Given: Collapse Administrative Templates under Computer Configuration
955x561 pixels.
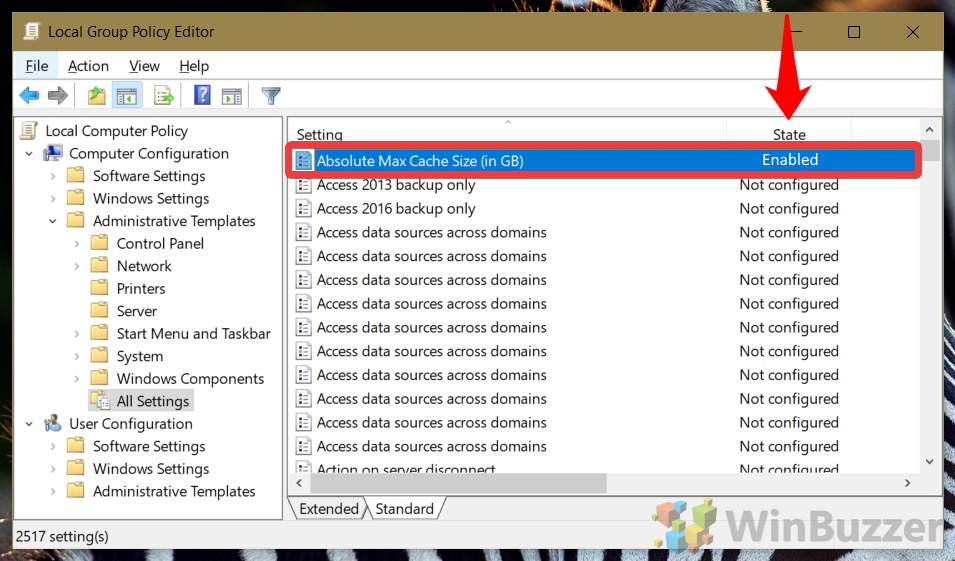Looking at the screenshot, I should click(x=53, y=221).
